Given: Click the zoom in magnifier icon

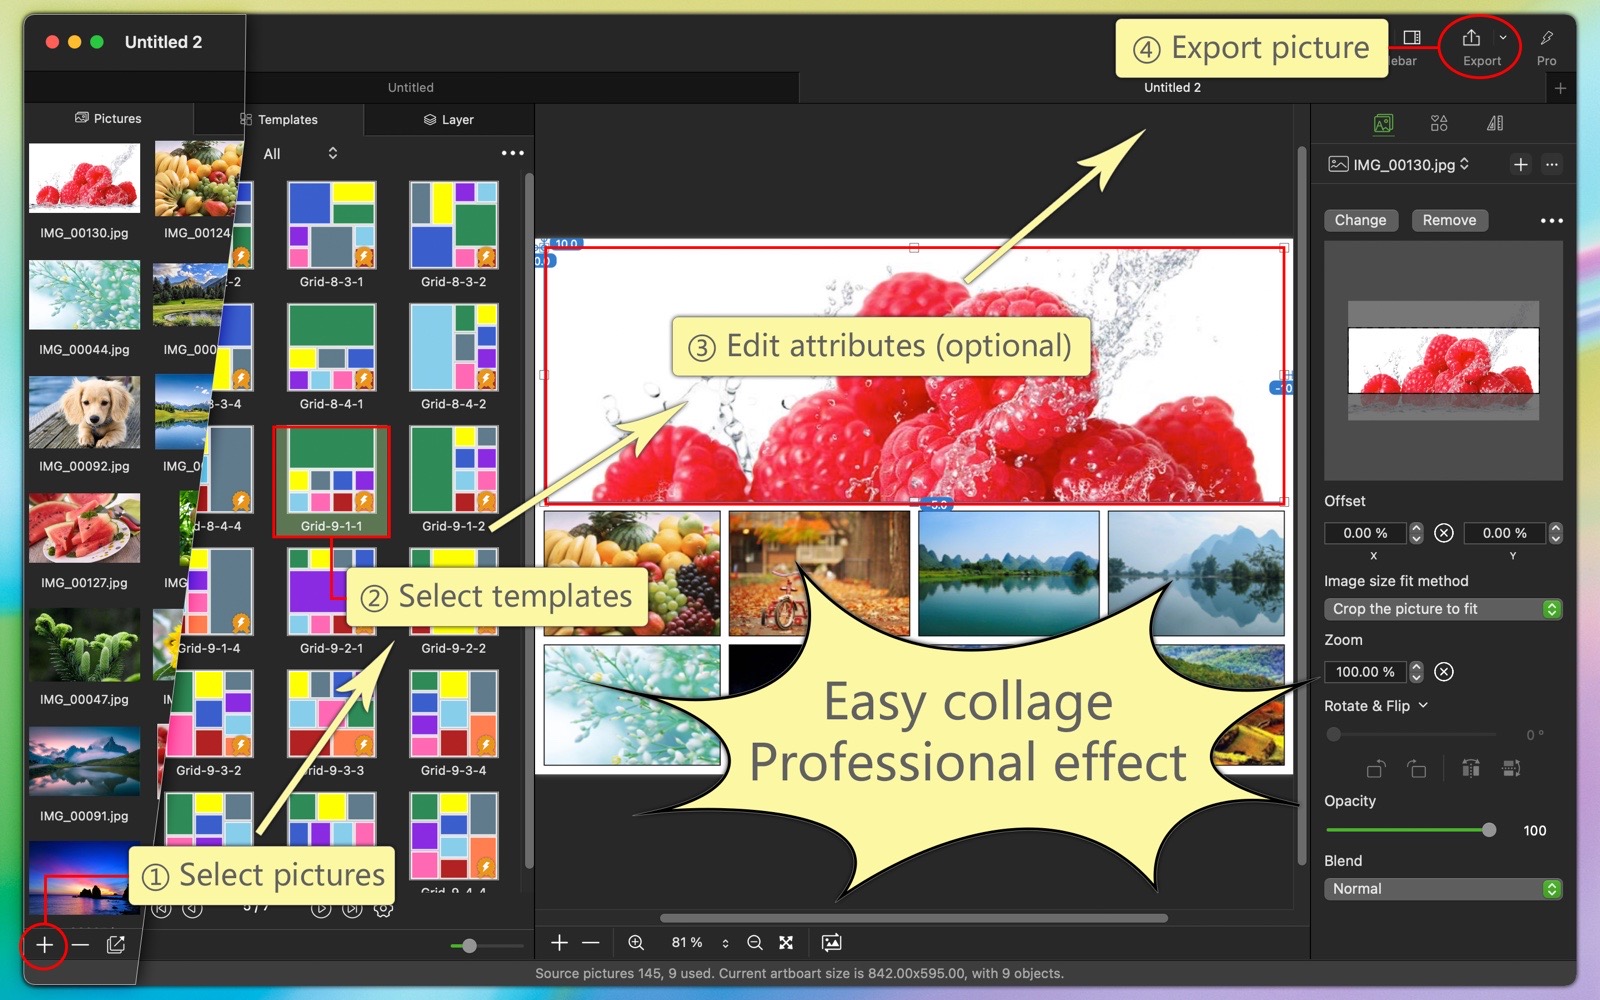Looking at the screenshot, I should 636,943.
